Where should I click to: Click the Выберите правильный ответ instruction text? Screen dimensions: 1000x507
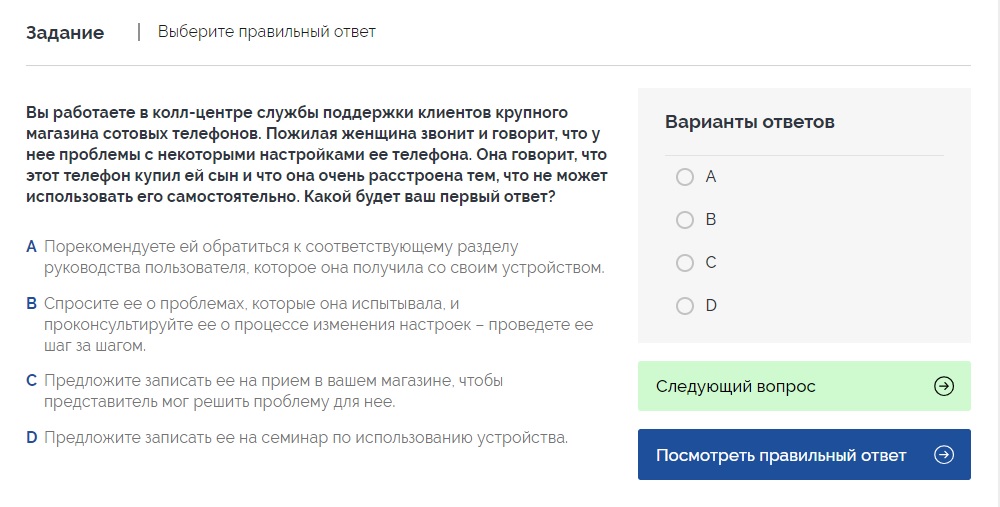pyautogui.click(x=266, y=32)
